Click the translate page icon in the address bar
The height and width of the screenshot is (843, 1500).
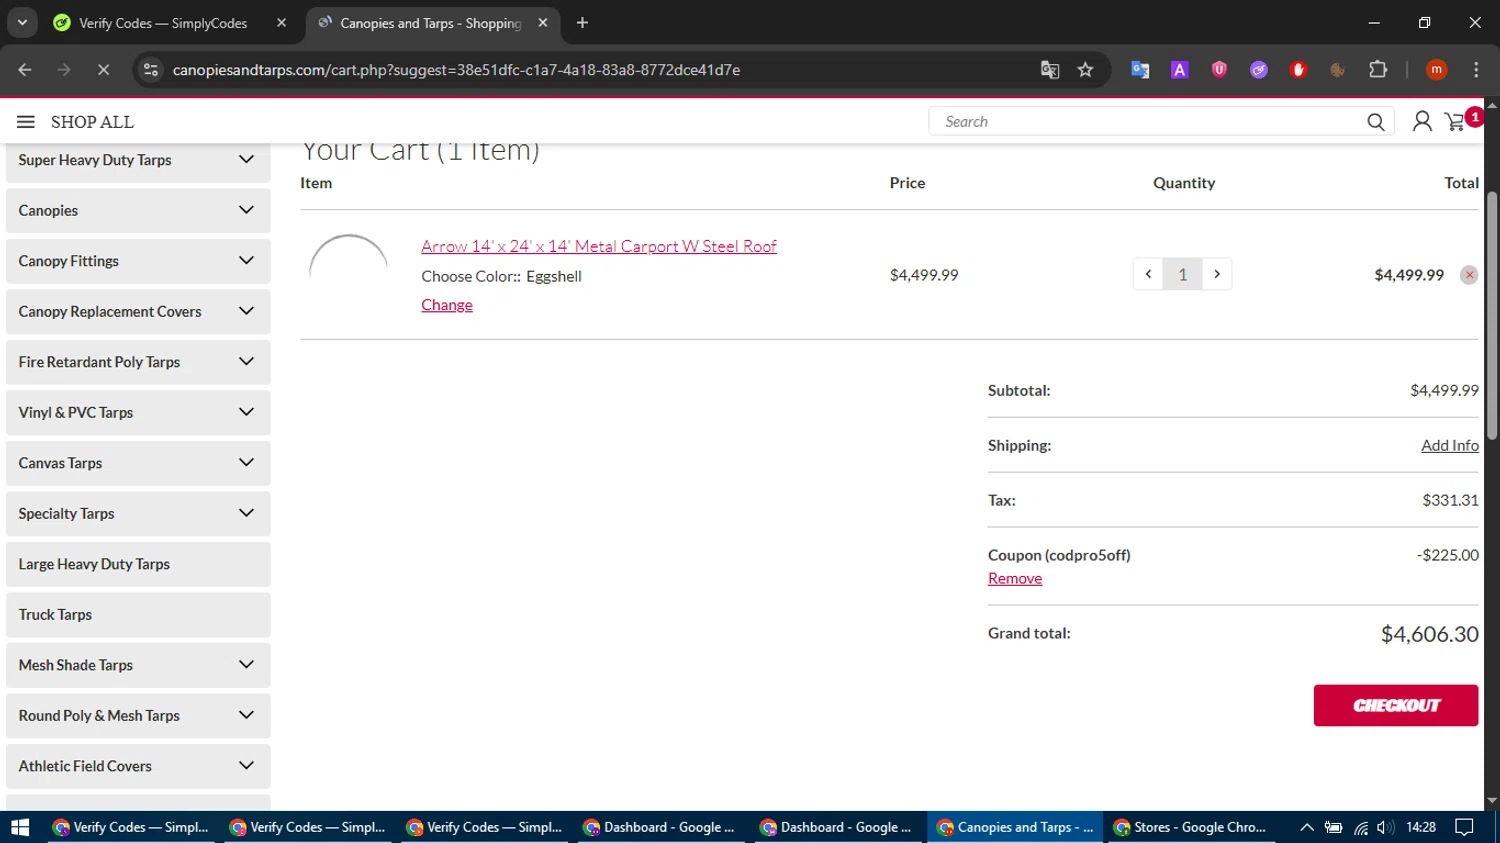pos(1049,70)
